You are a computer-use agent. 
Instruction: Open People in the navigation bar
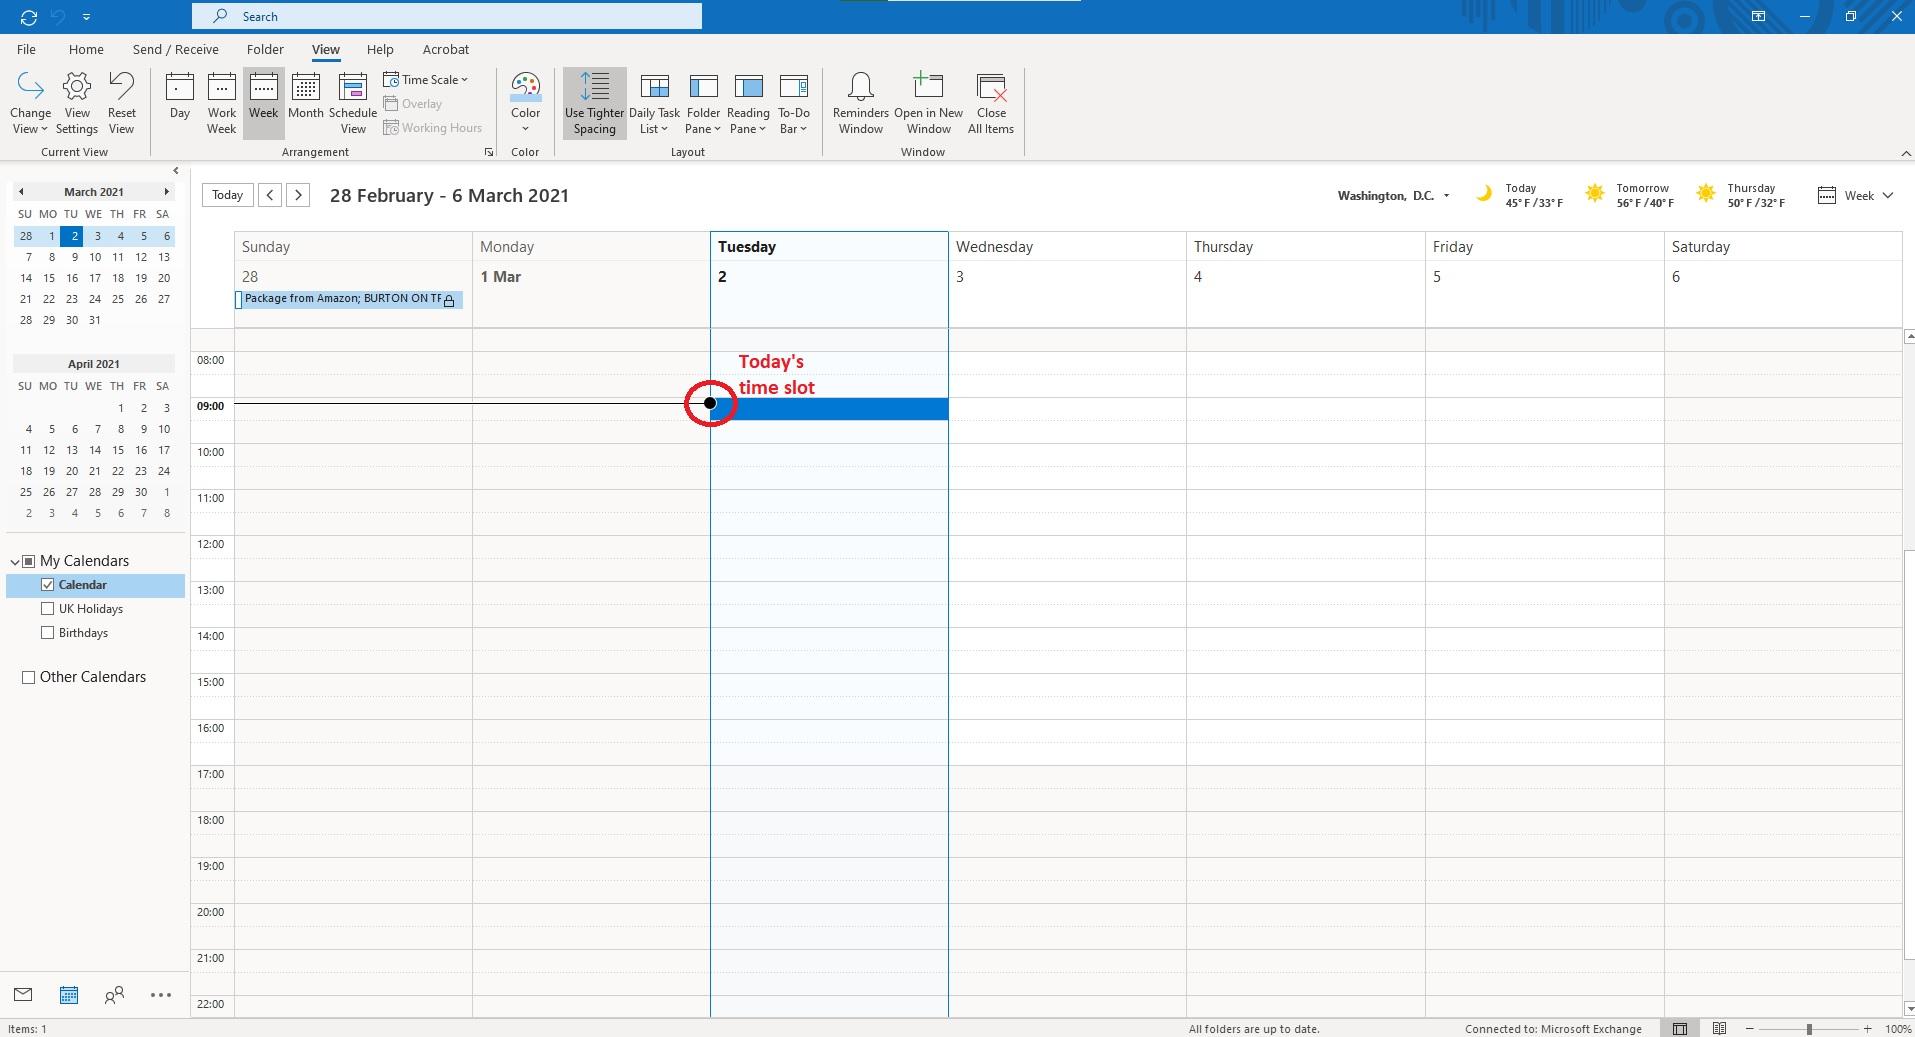(115, 994)
